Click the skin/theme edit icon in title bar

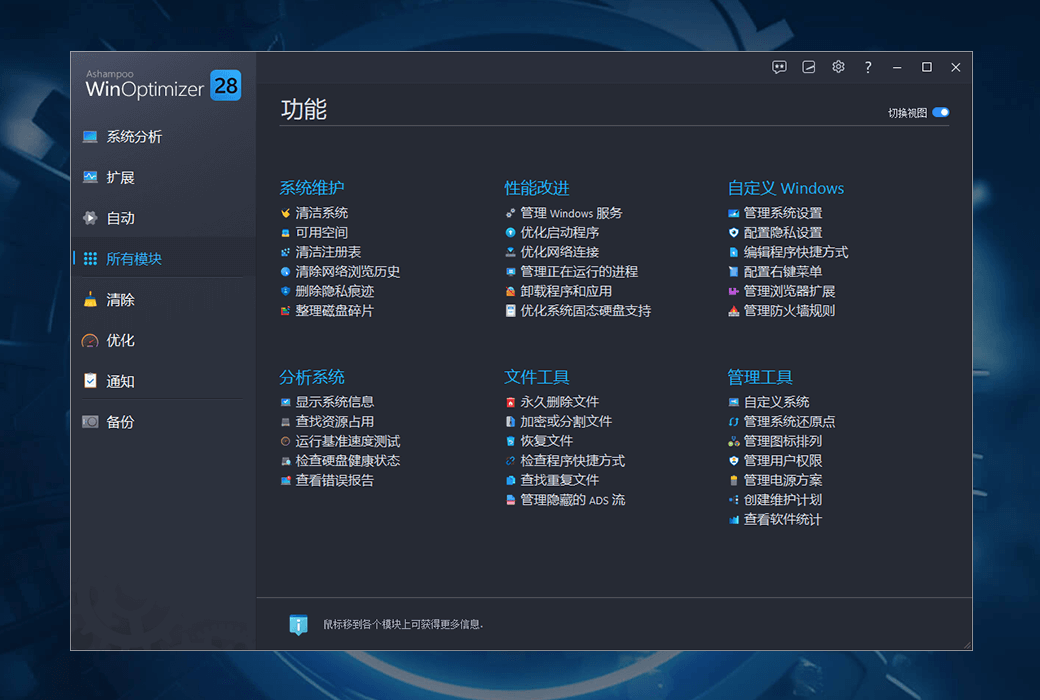click(809, 67)
